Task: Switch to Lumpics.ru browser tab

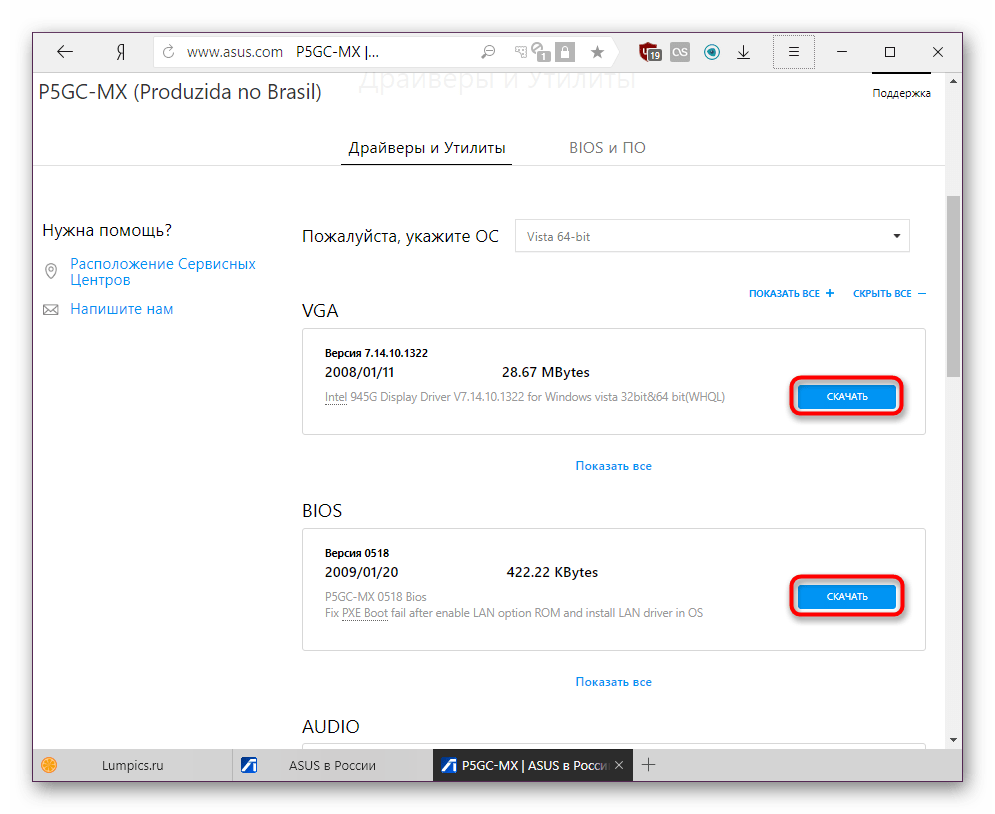Action: (132, 765)
